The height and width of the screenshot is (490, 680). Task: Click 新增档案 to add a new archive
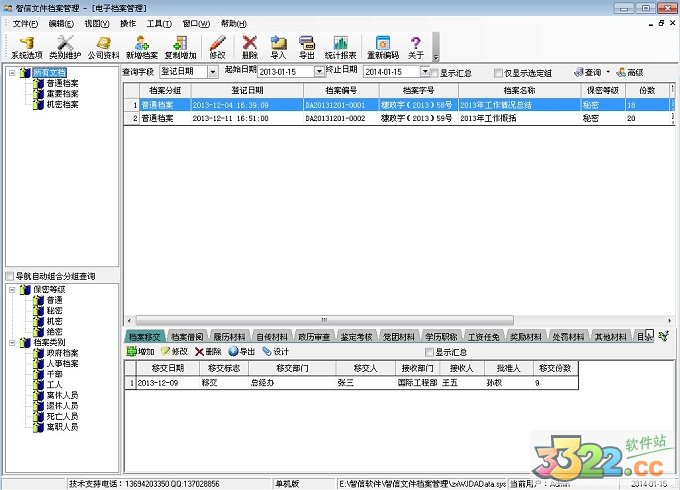click(x=142, y=46)
